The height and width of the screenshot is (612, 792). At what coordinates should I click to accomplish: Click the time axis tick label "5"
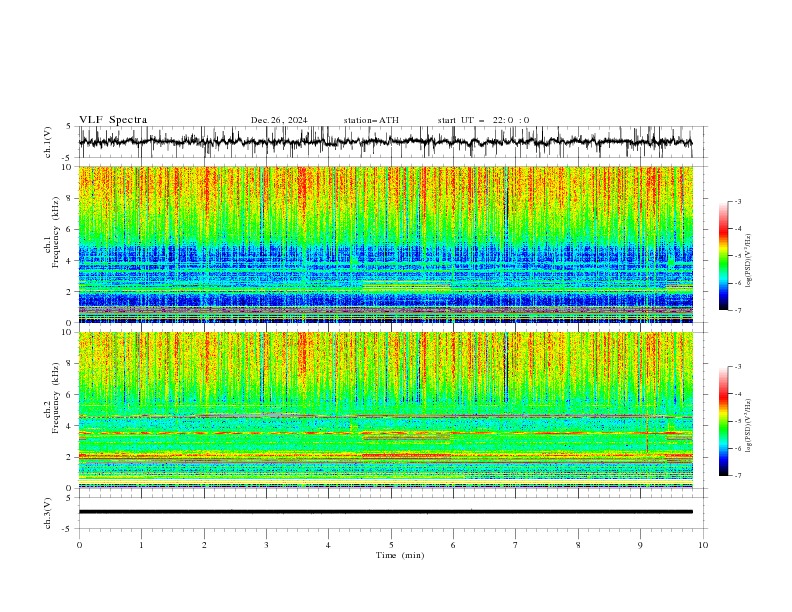(x=391, y=545)
